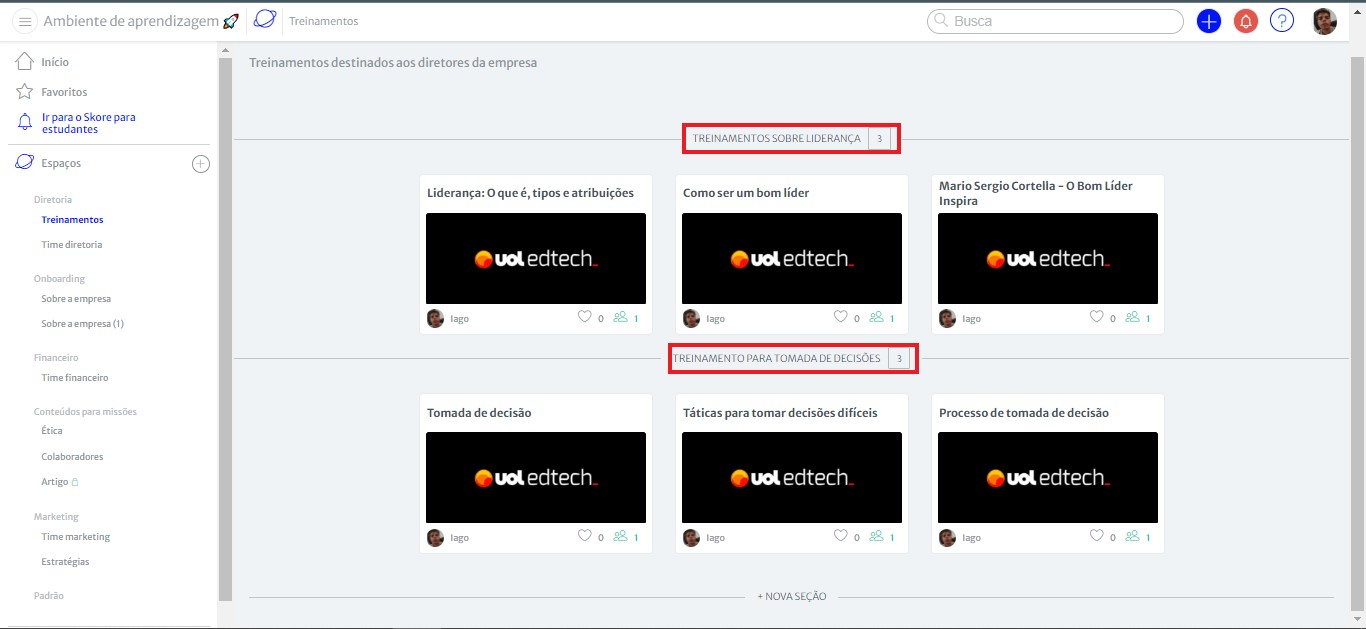Screen dimensions: 1366x629
Task: Click Iago avatar on Como ser um bom líder
Action: (691, 319)
